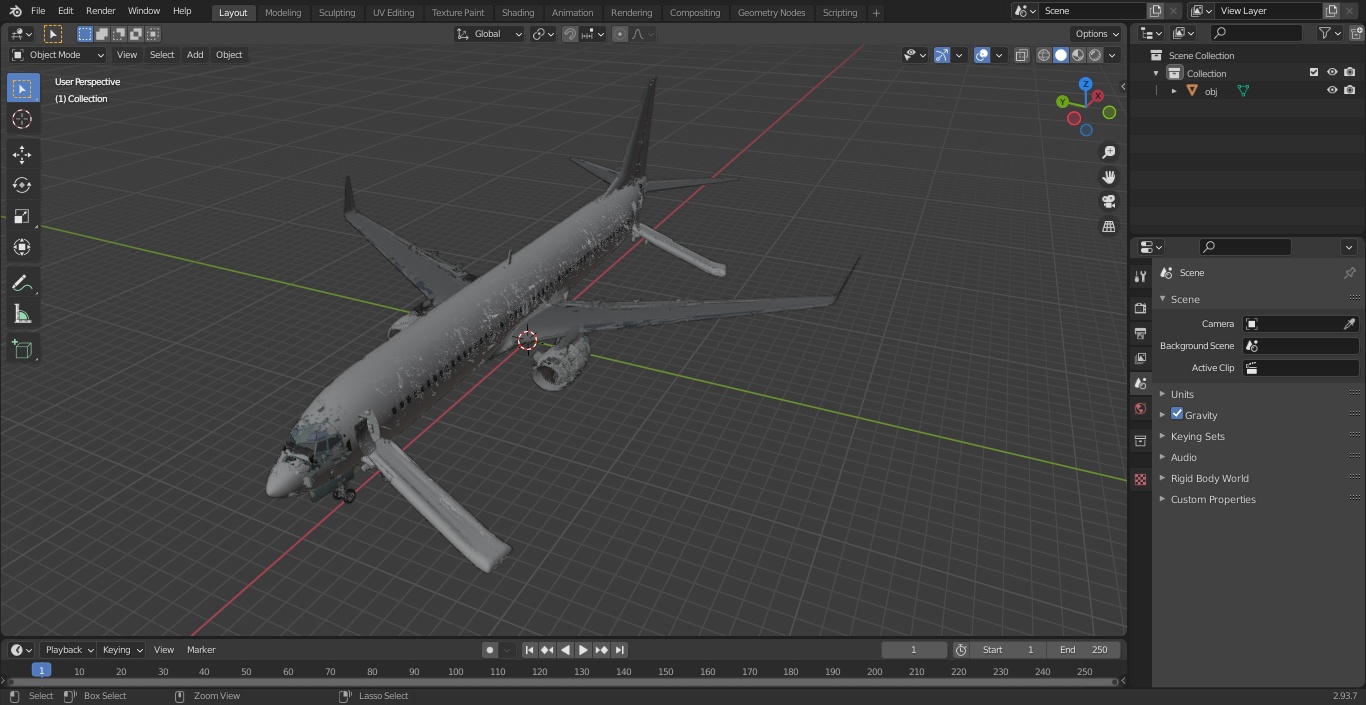Disable obj in renders via camera icon

tap(1349, 90)
